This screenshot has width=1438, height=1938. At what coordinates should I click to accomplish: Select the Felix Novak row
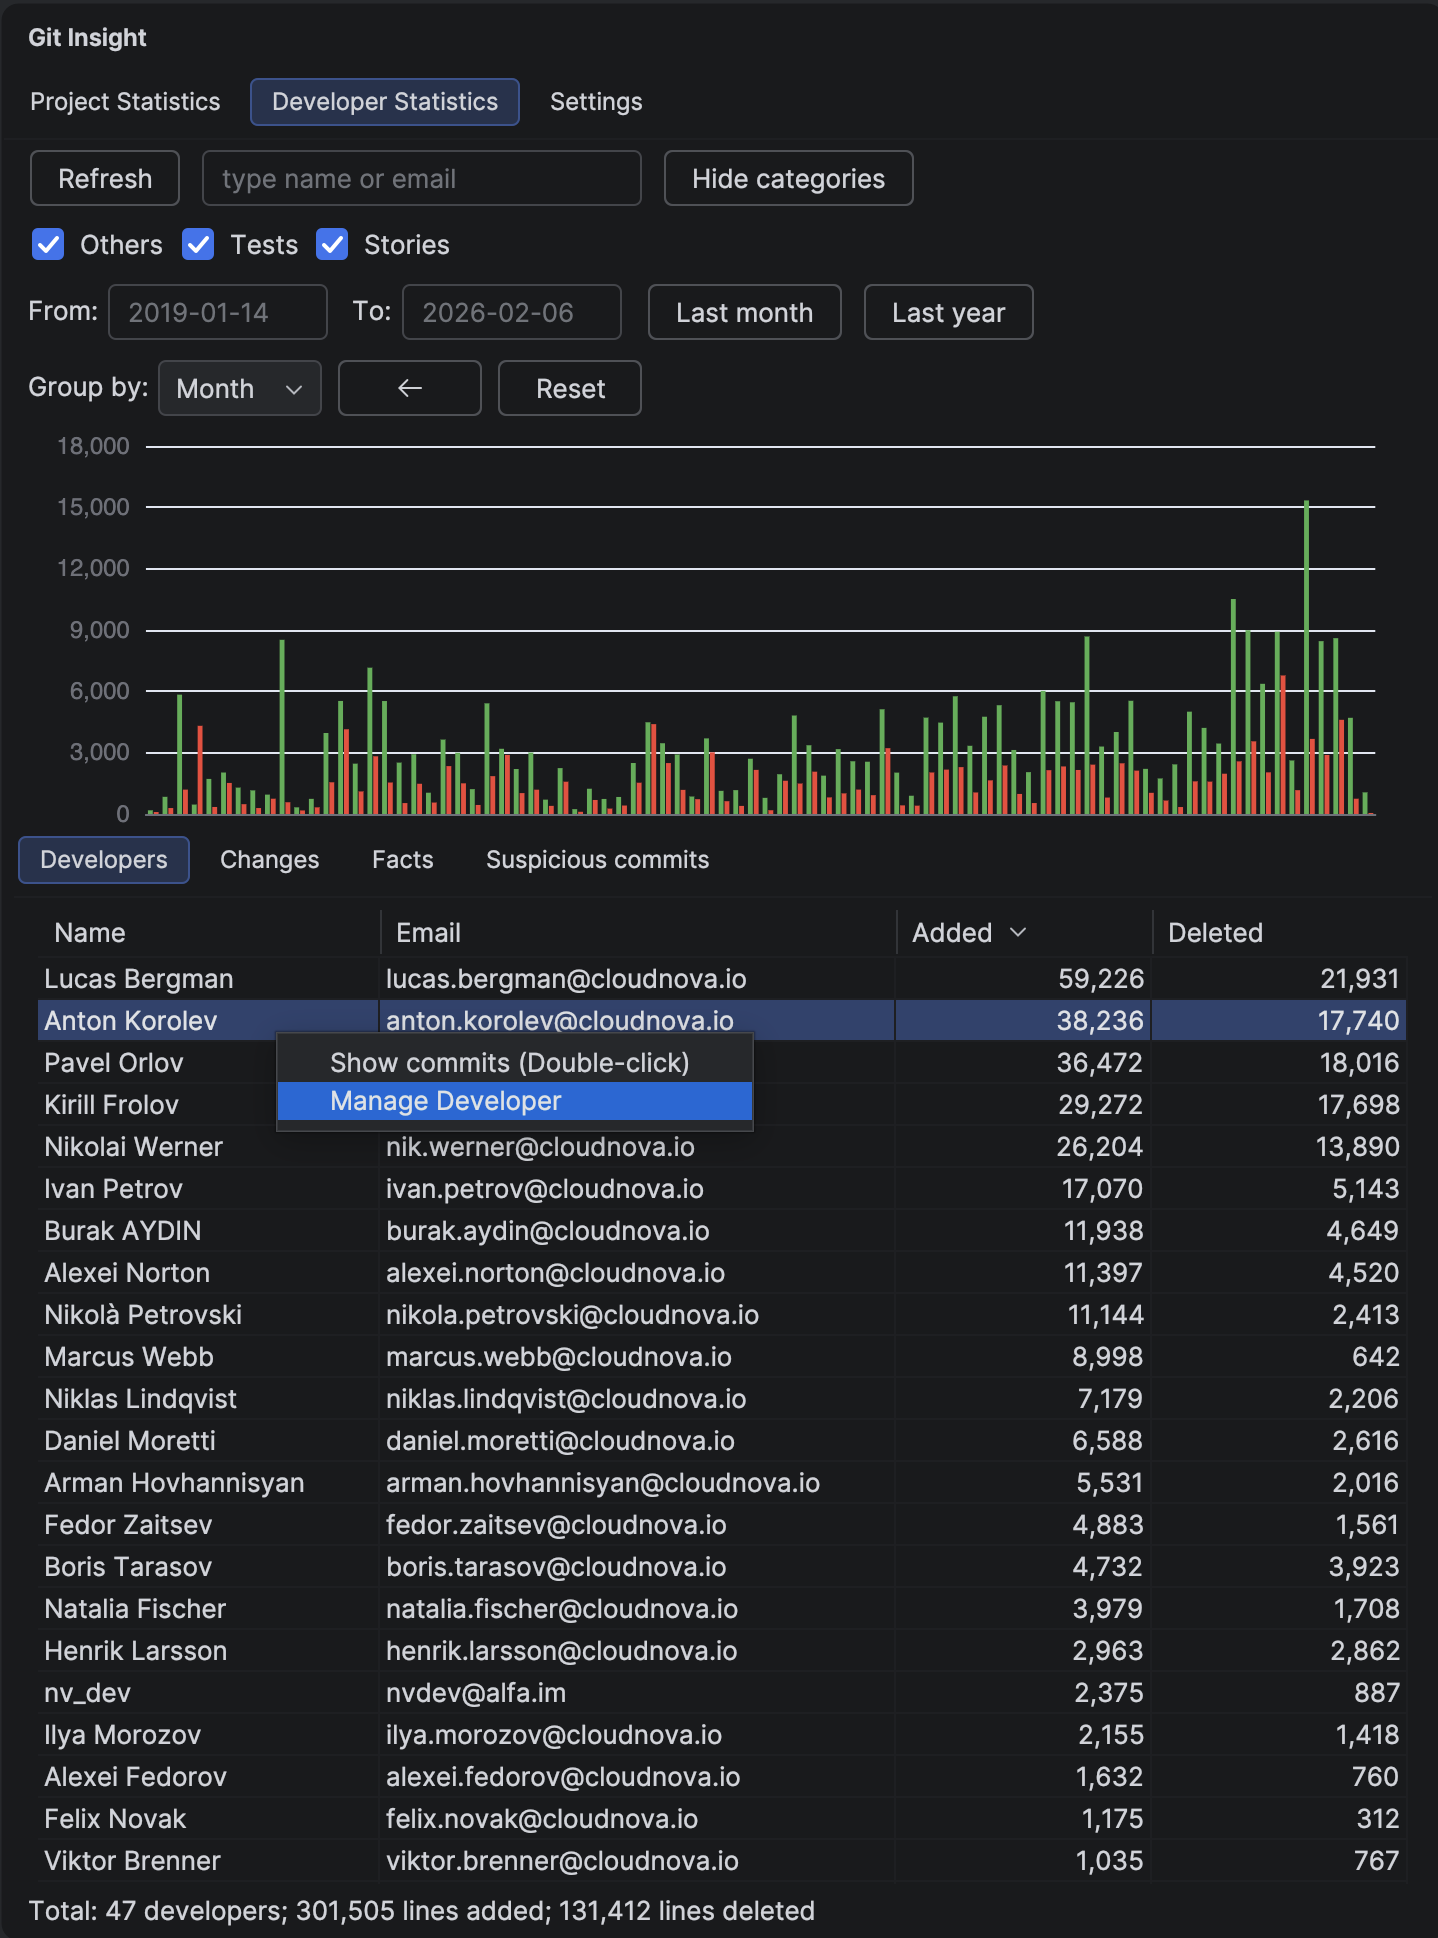tap(722, 1818)
